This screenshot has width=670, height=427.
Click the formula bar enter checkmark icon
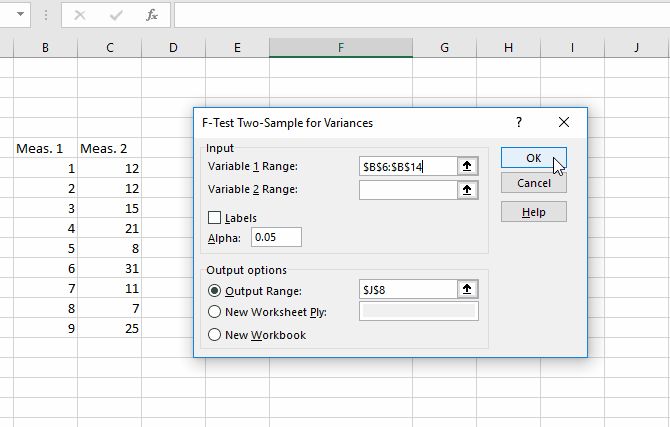click(116, 15)
